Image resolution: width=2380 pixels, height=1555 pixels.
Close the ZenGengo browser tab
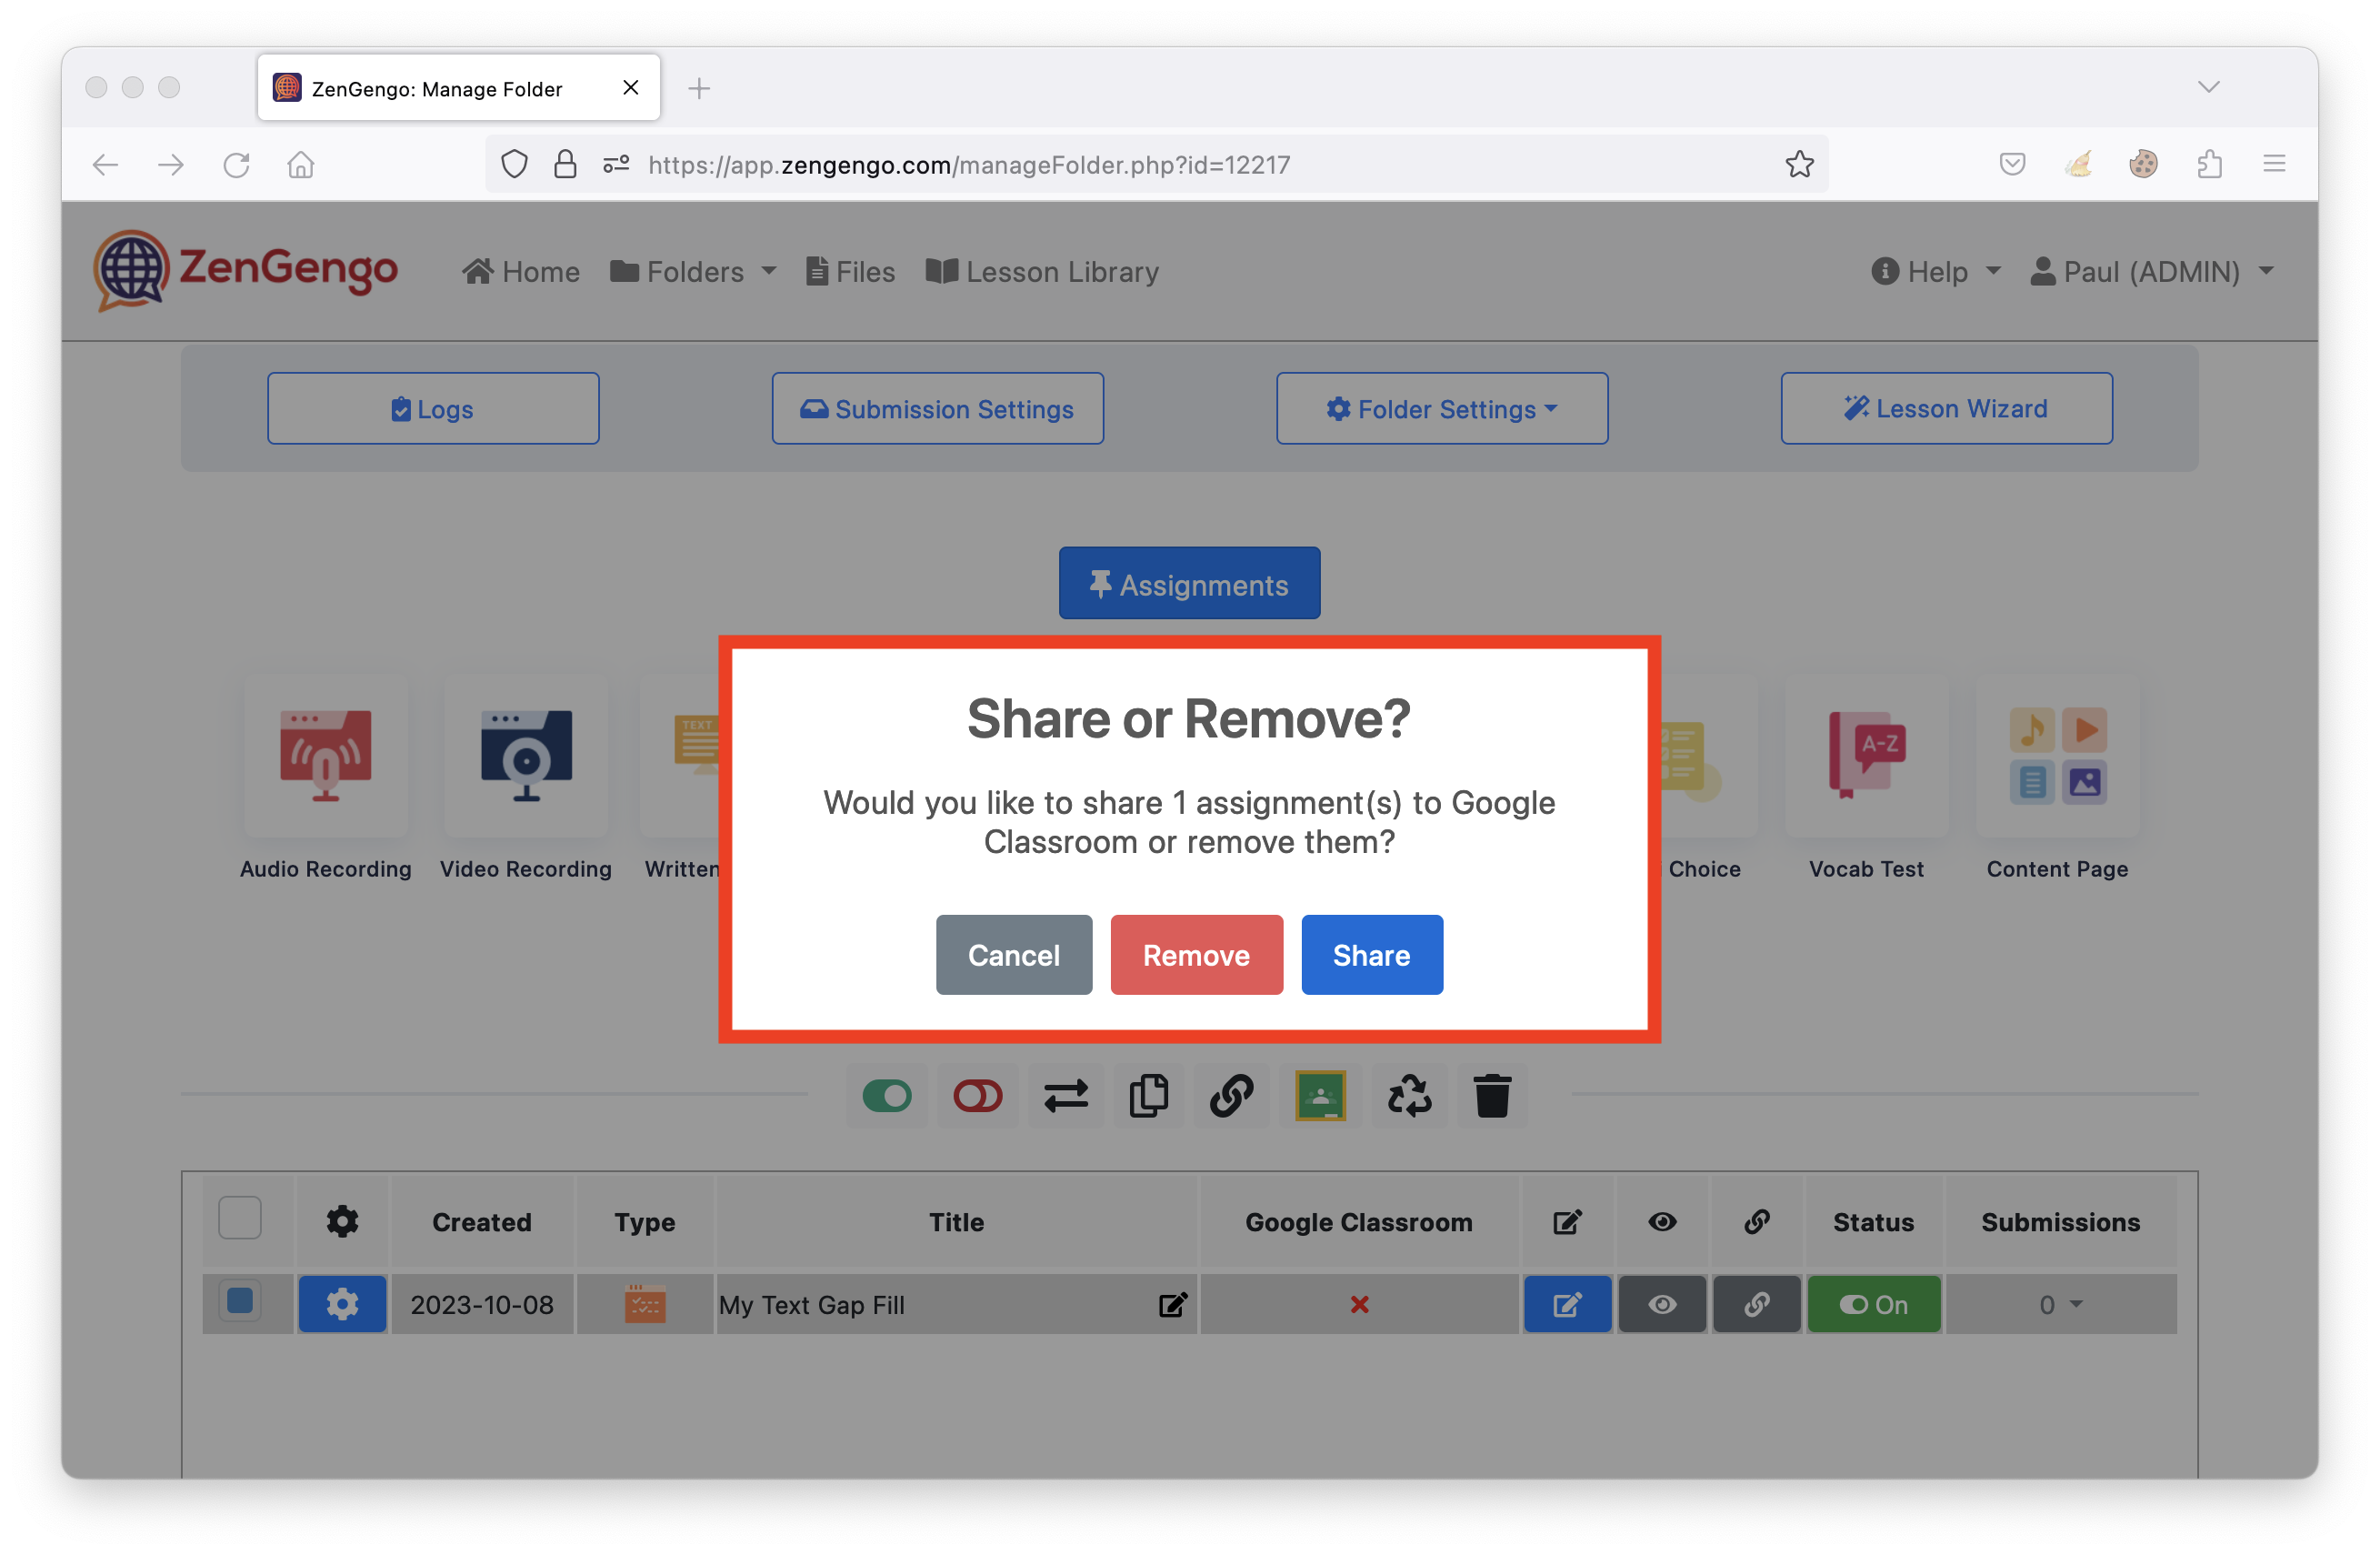pos(630,87)
